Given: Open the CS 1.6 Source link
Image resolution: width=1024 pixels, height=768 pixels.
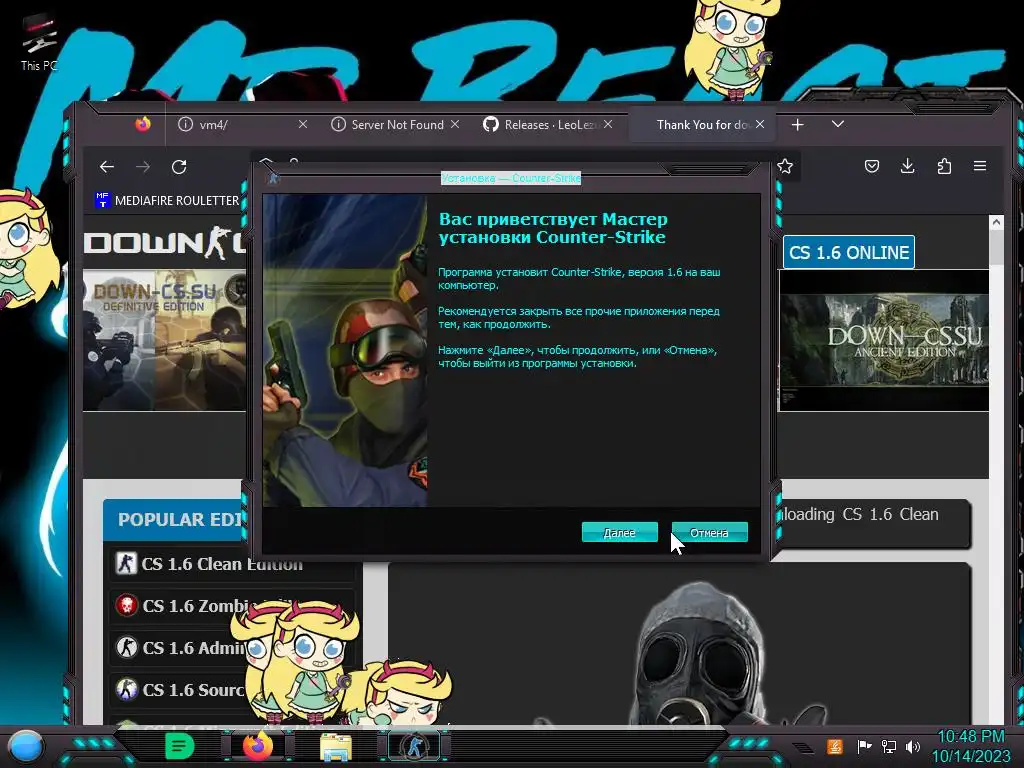Looking at the screenshot, I should click(193, 690).
